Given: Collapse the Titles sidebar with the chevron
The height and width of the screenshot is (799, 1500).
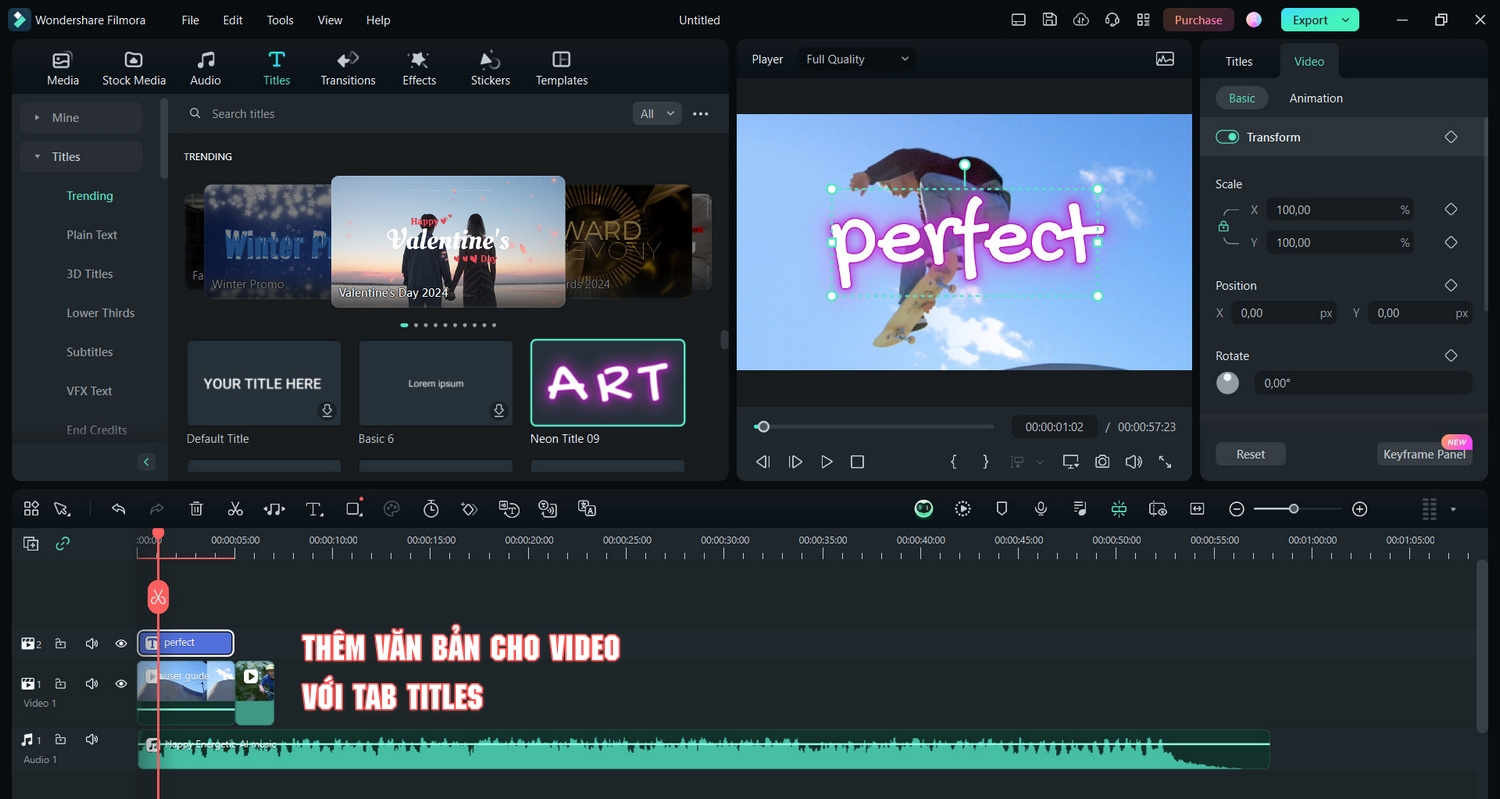Looking at the screenshot, I should coord(146,461).
